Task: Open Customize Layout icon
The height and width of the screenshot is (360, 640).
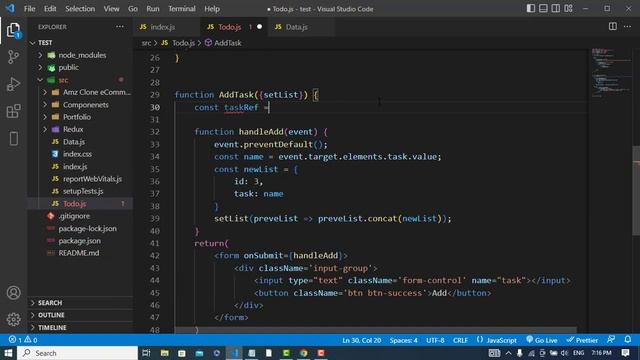Action: coord(569,9)
